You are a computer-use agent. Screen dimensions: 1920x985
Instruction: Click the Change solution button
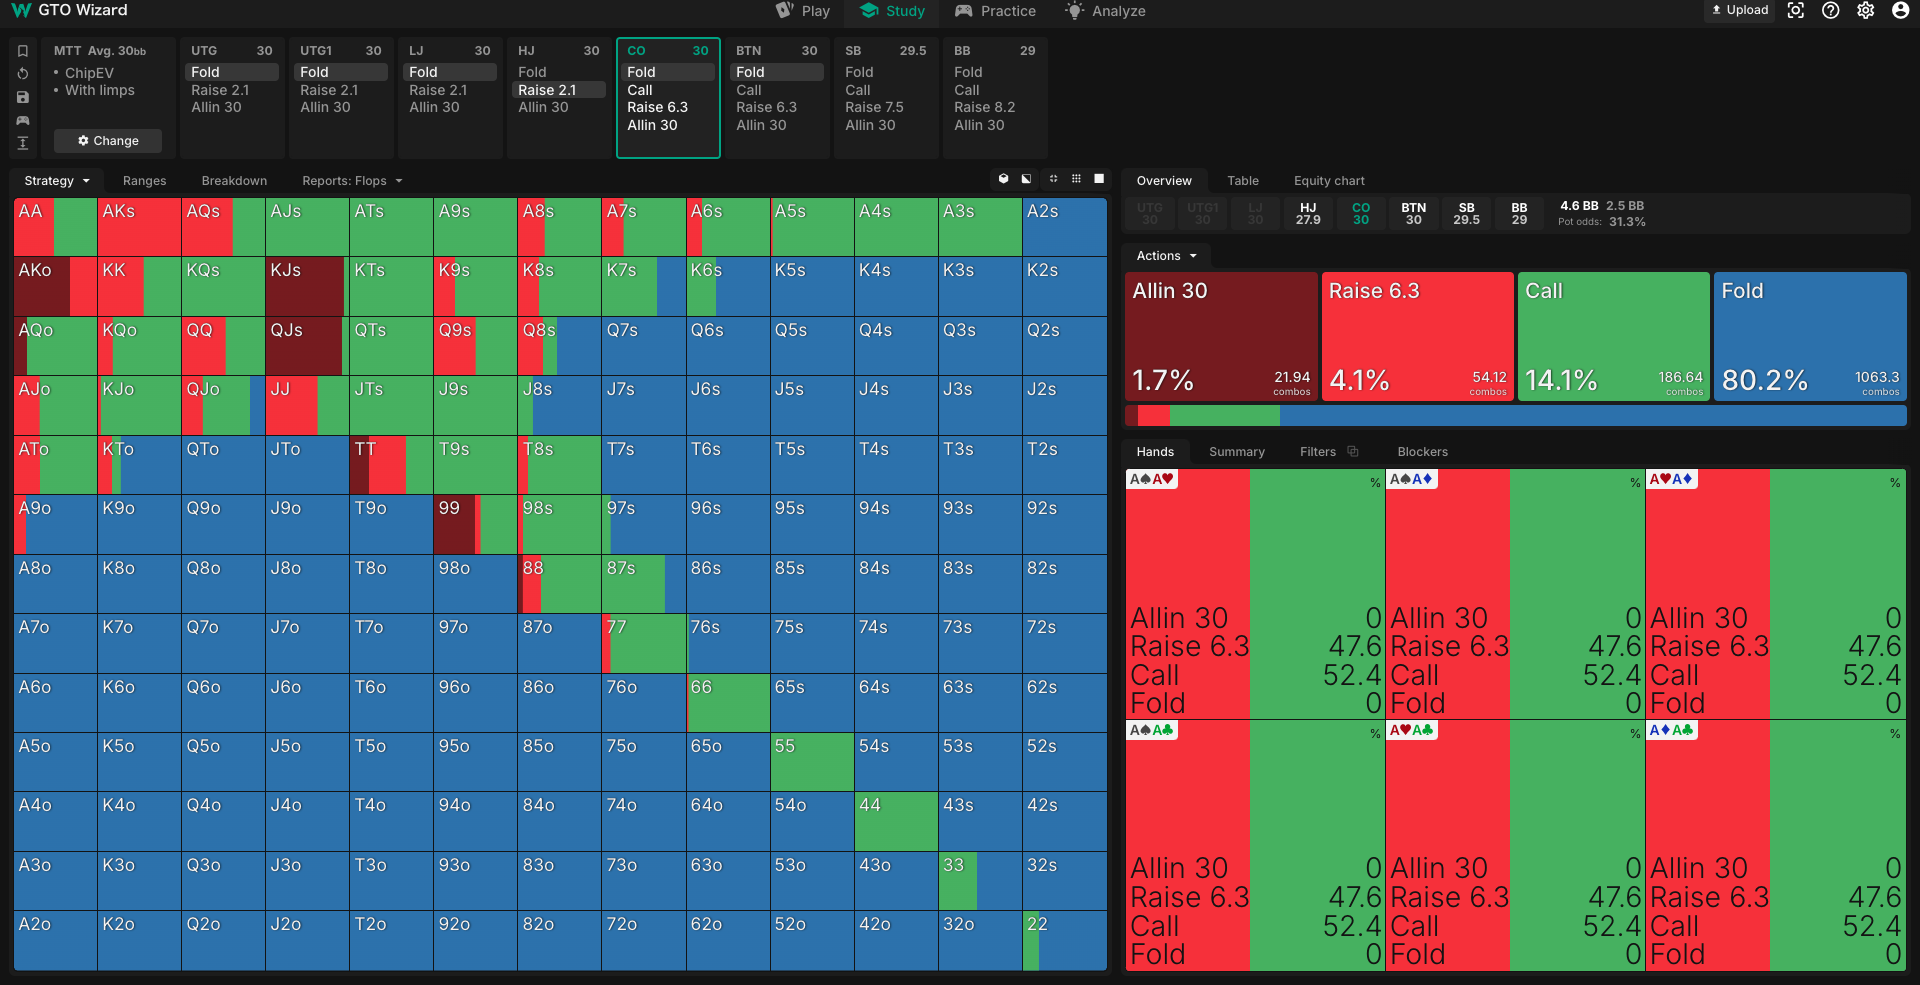[108, 141]
